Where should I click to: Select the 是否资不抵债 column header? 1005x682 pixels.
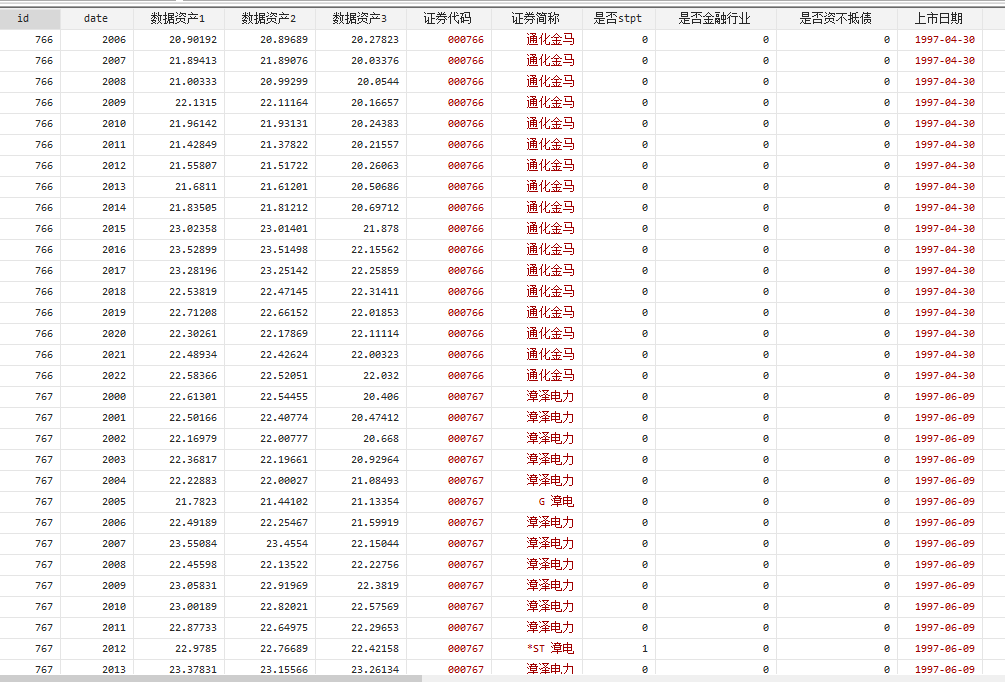(x=835, y=18)
